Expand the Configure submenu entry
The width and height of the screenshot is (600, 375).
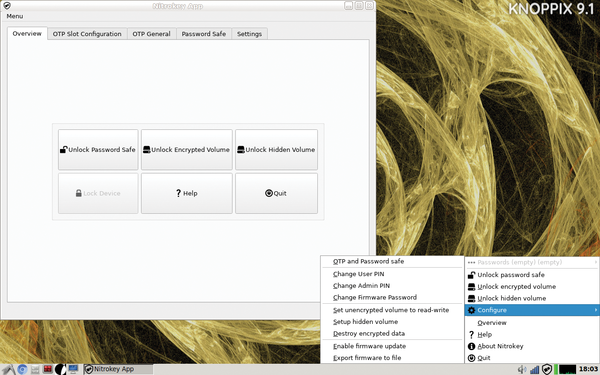[x=532, y=310]
